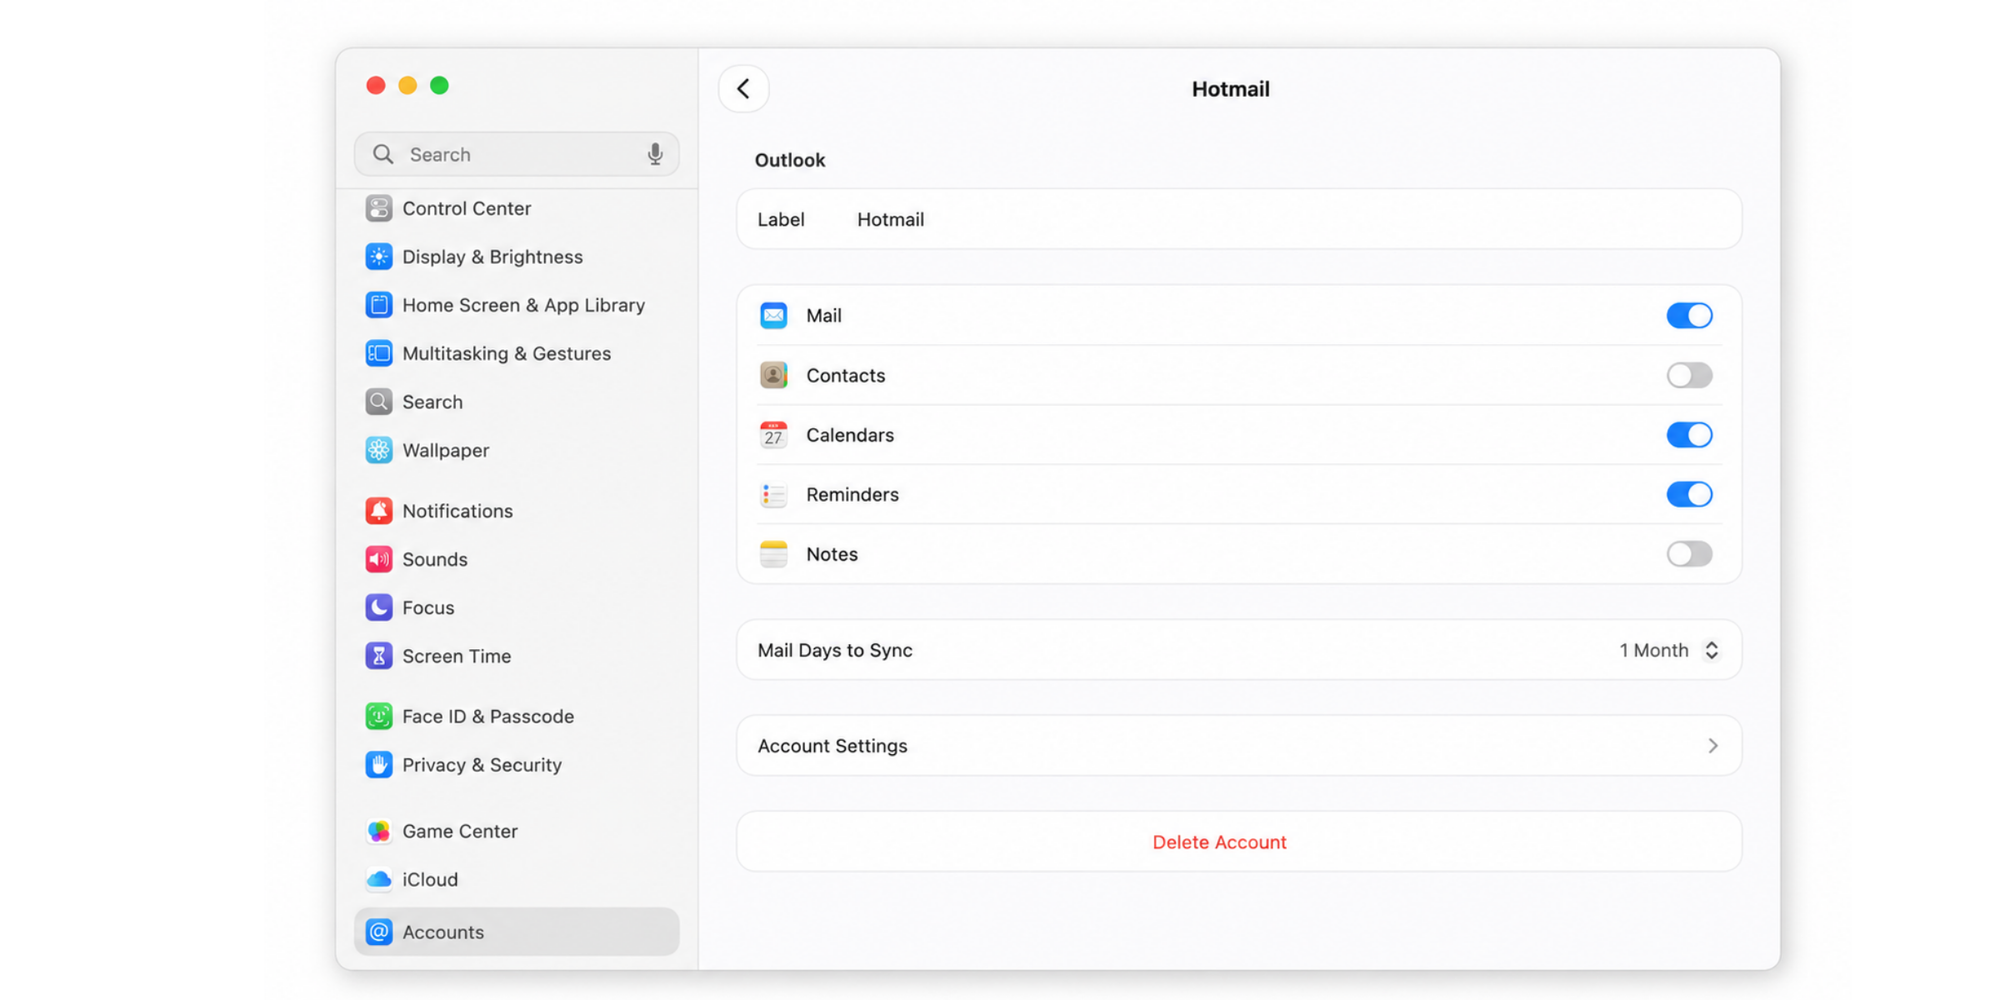Click the Wallpaper flower icon
Viewport: 2000px width, 1000px height.
coord(379,450)
